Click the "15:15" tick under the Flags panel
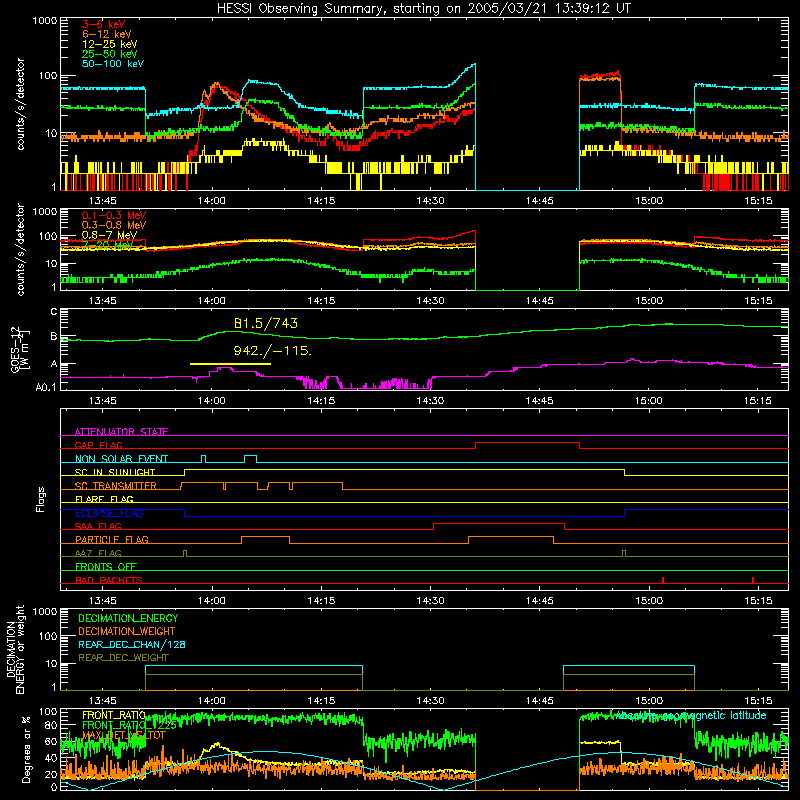This screenshot has width=800, height=800. click(x=758, y=601)
